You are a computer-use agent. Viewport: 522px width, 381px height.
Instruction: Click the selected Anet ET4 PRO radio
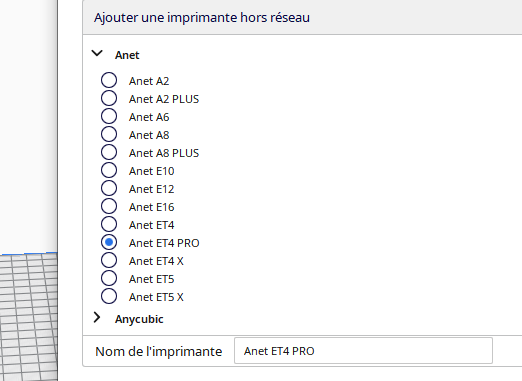click(x=109, y=242)
